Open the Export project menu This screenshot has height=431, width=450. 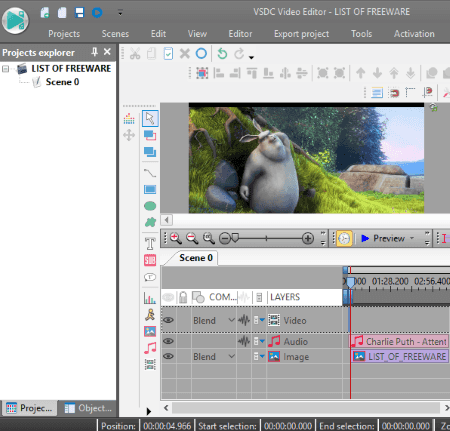(x=301, y=34)
